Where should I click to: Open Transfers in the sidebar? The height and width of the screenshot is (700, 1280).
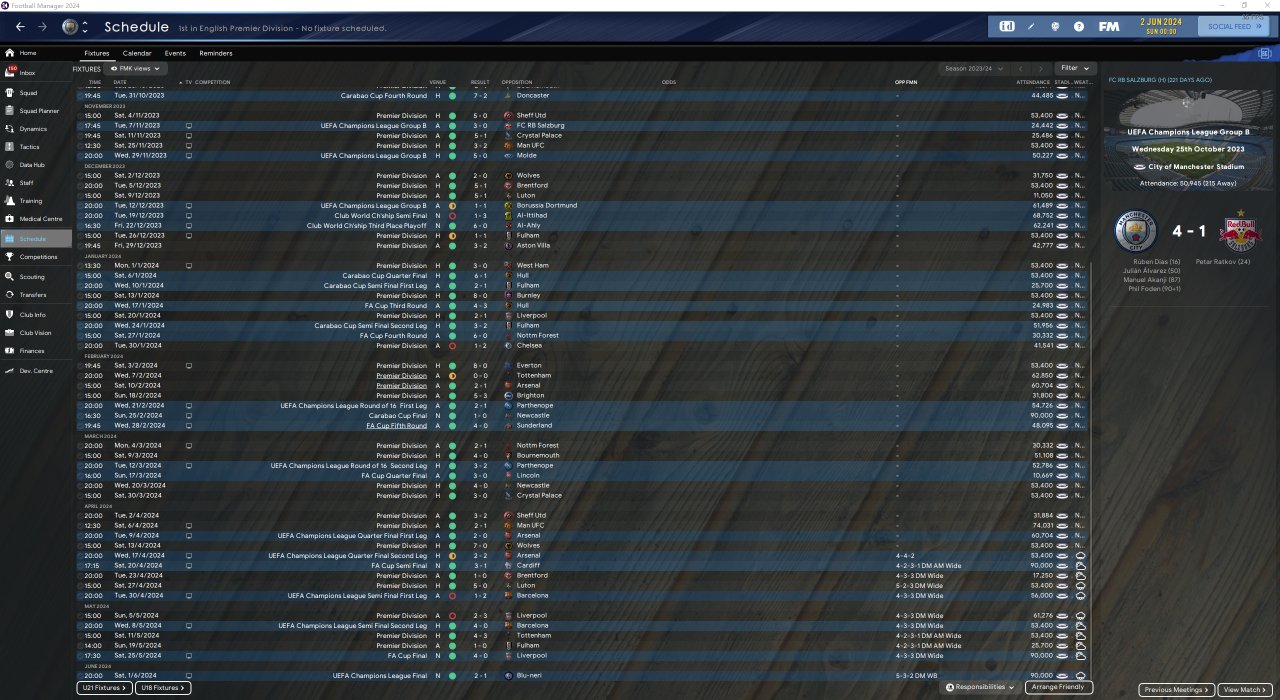pyautogui.click(x=36, y=295)
